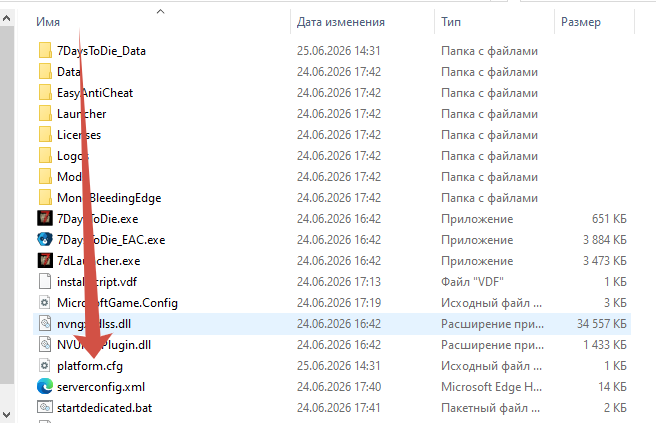This screenshot has width=656, height=441.
Task: Click the serverconfig.xml Edge icon
Action: 45,386
